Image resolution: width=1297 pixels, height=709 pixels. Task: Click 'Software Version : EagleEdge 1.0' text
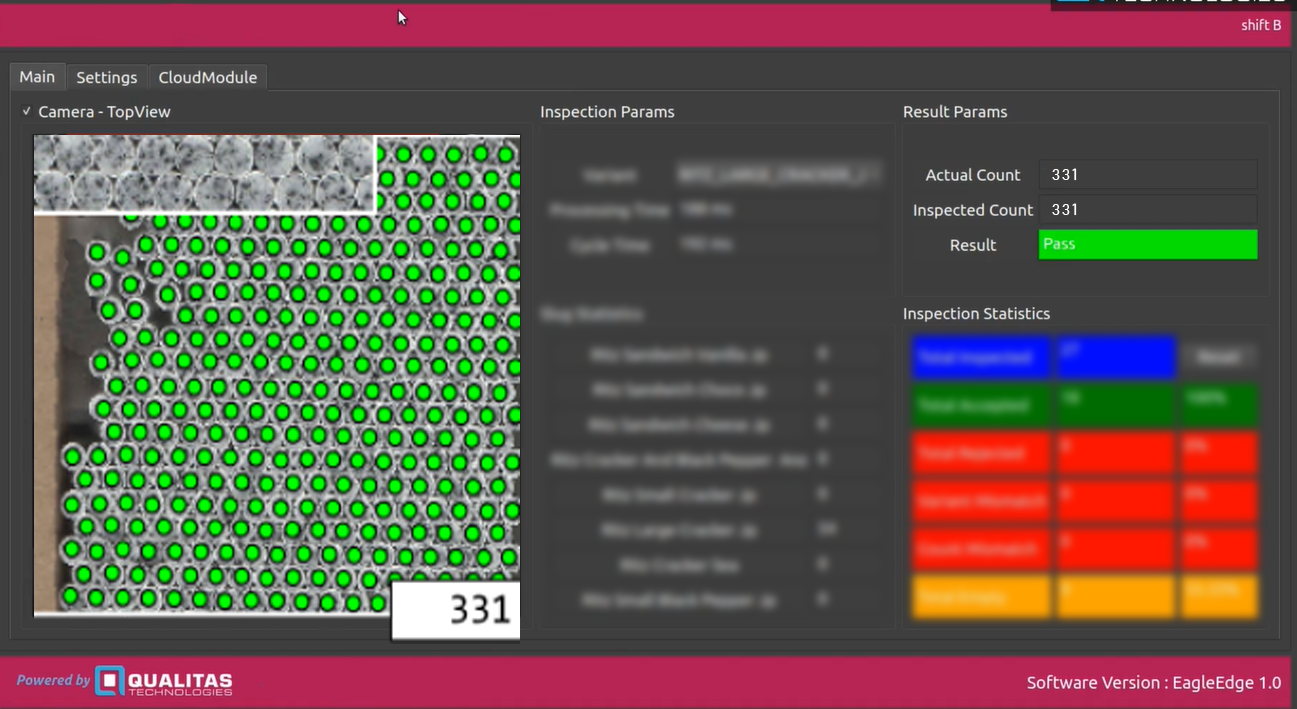(x=1153, y=683)
